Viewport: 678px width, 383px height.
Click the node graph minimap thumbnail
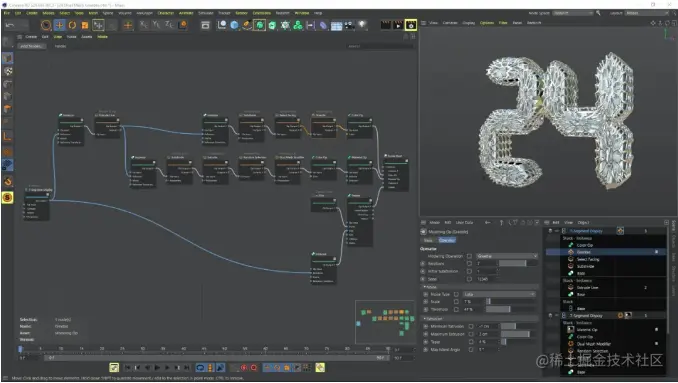coord(384,322)
